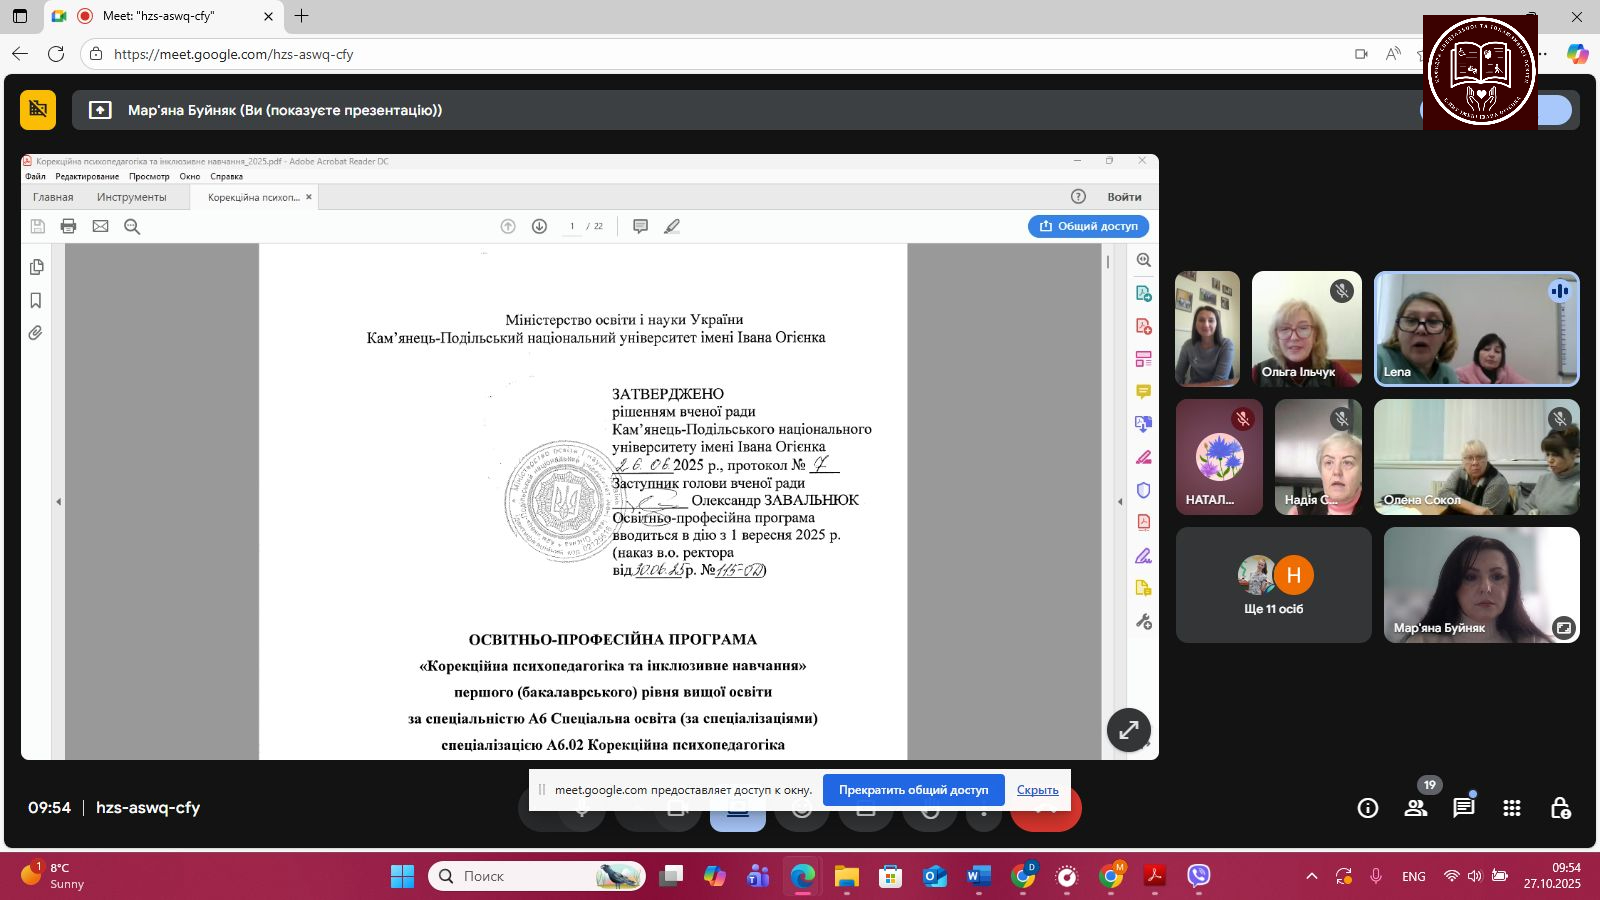Viewport: 1600px width, 900px height.
Task: Click the Скрыть link
Action: coord(1037,790)
